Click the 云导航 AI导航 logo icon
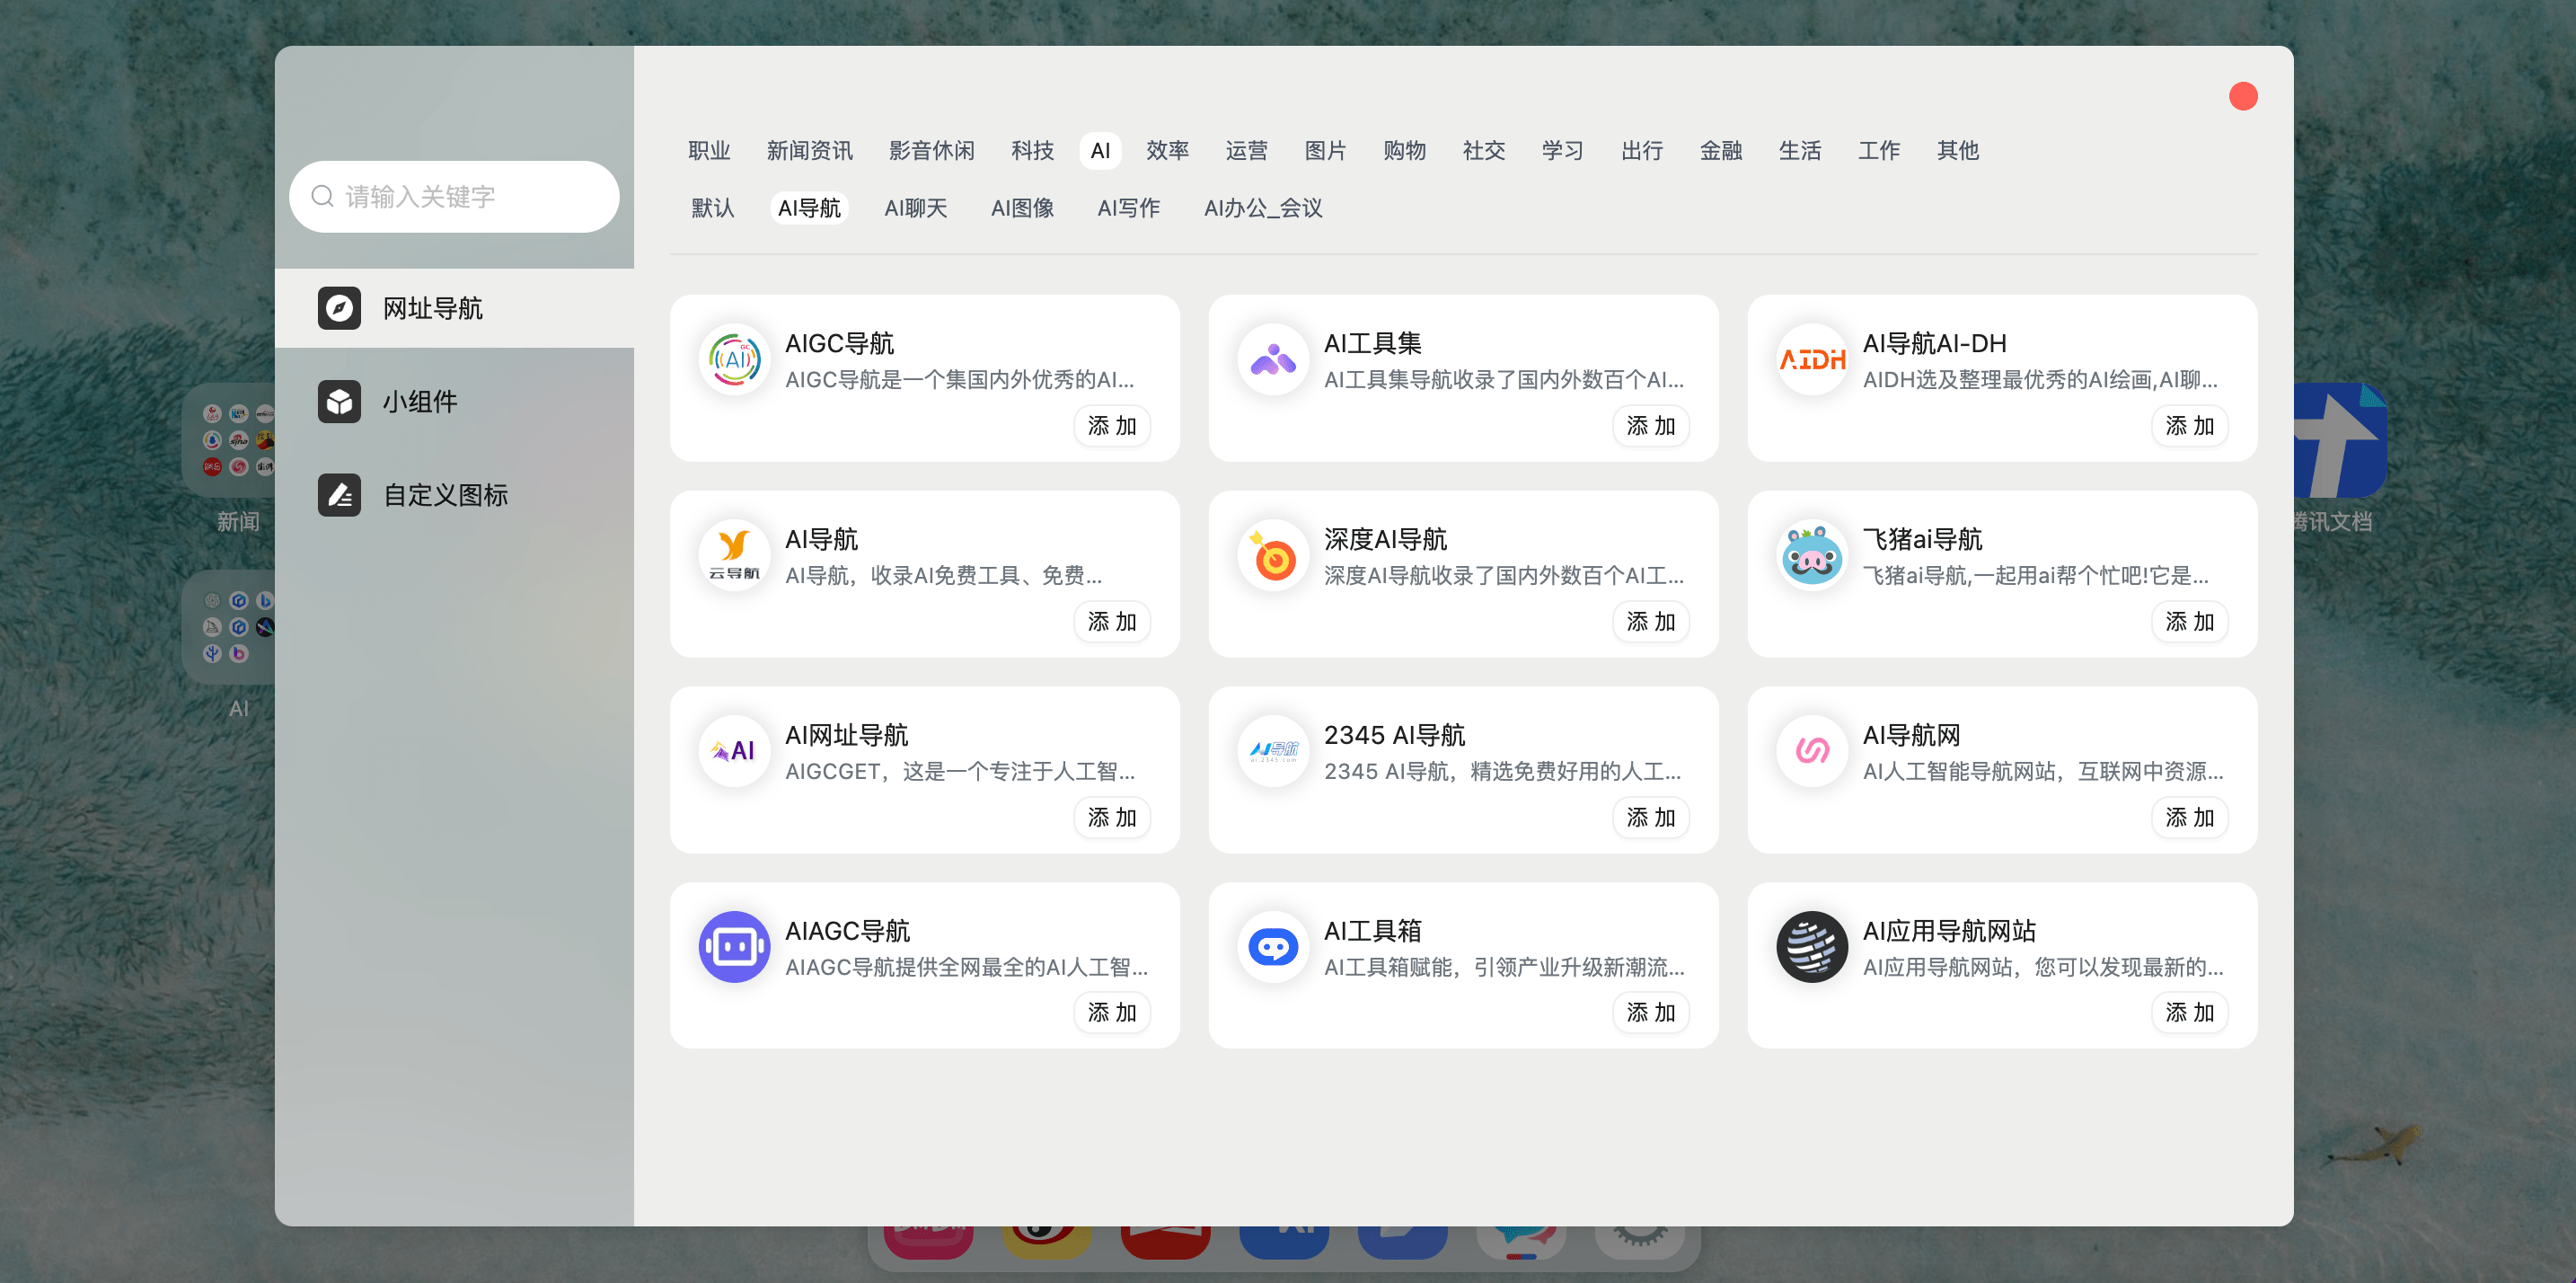The height and width of the screenshot is (1283, 2576). point(734,555)
